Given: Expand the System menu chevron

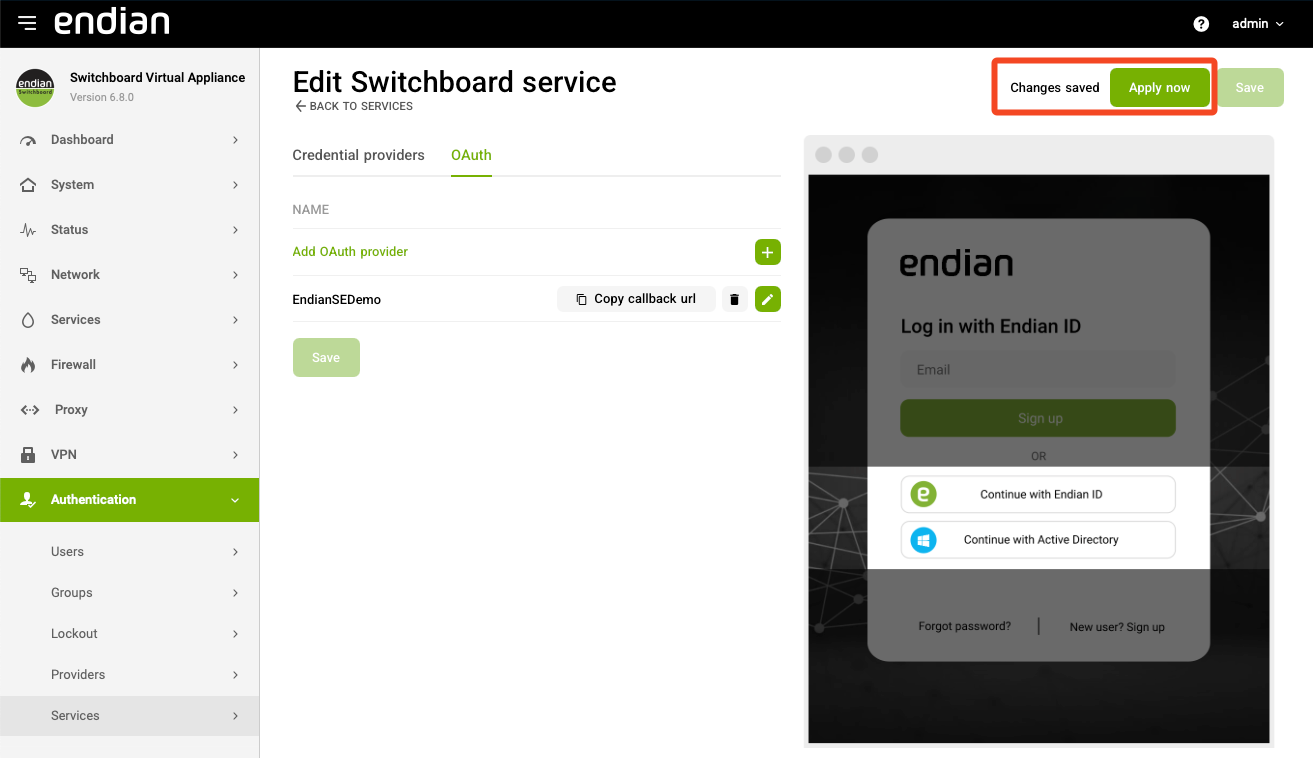Looking at the screenshot, I should pos(235,185).
